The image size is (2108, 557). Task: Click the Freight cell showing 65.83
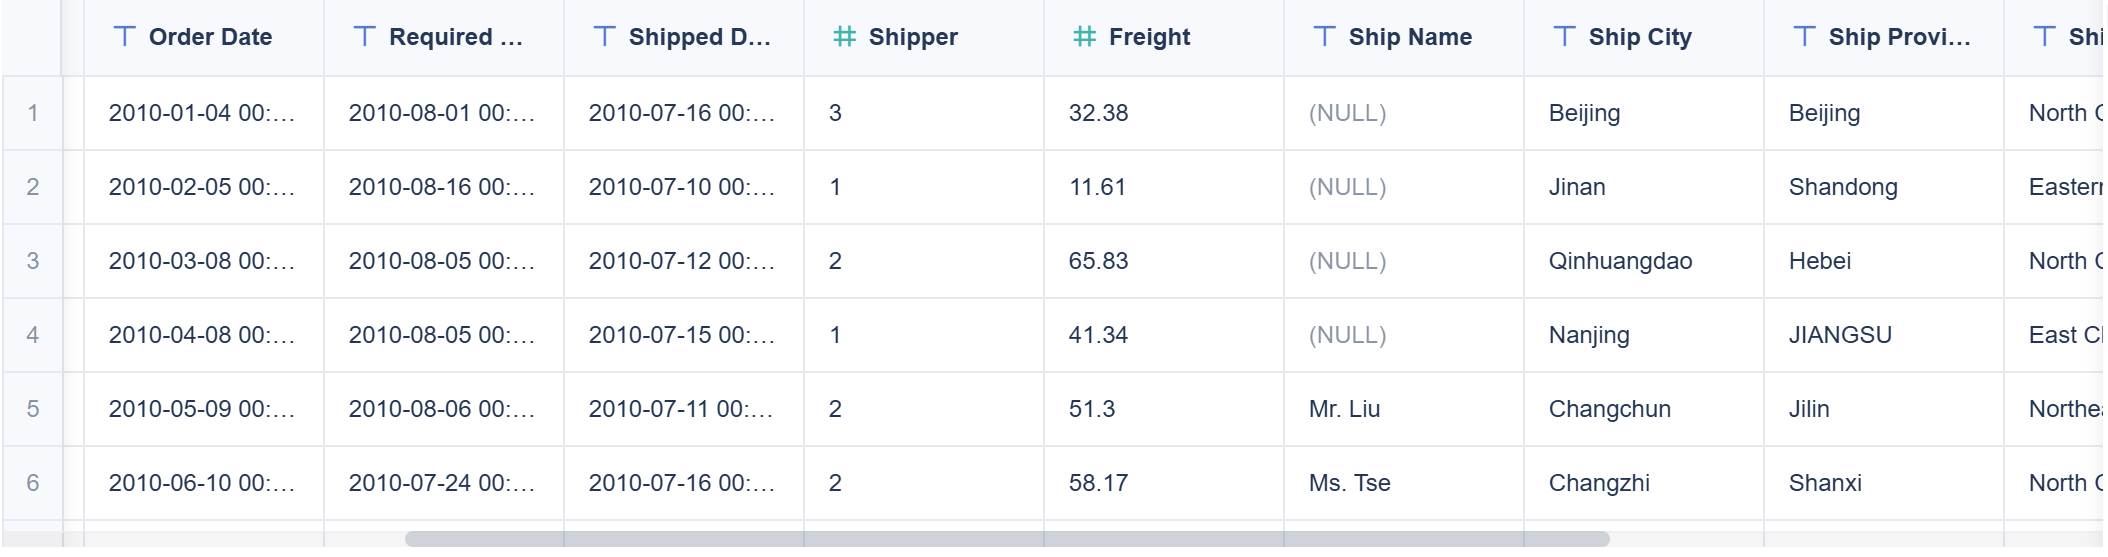click(1098, 261)
